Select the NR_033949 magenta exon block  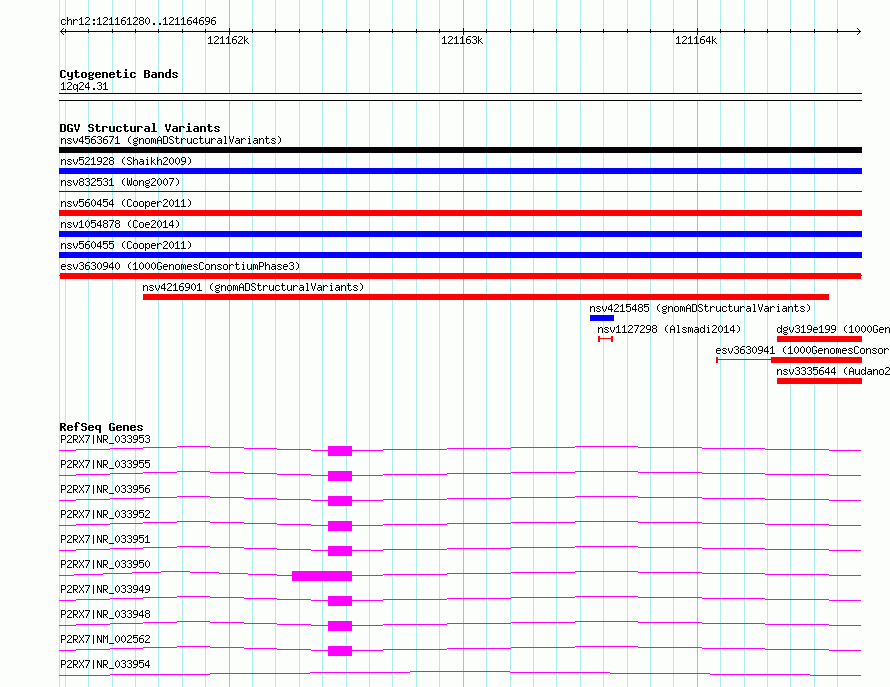(340, 601)
